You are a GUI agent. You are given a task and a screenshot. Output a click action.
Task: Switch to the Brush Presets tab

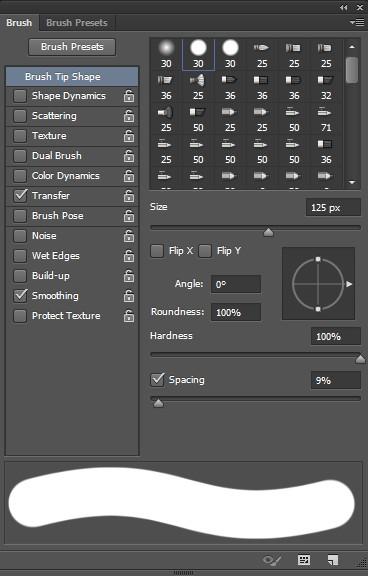tap(77, 23)
